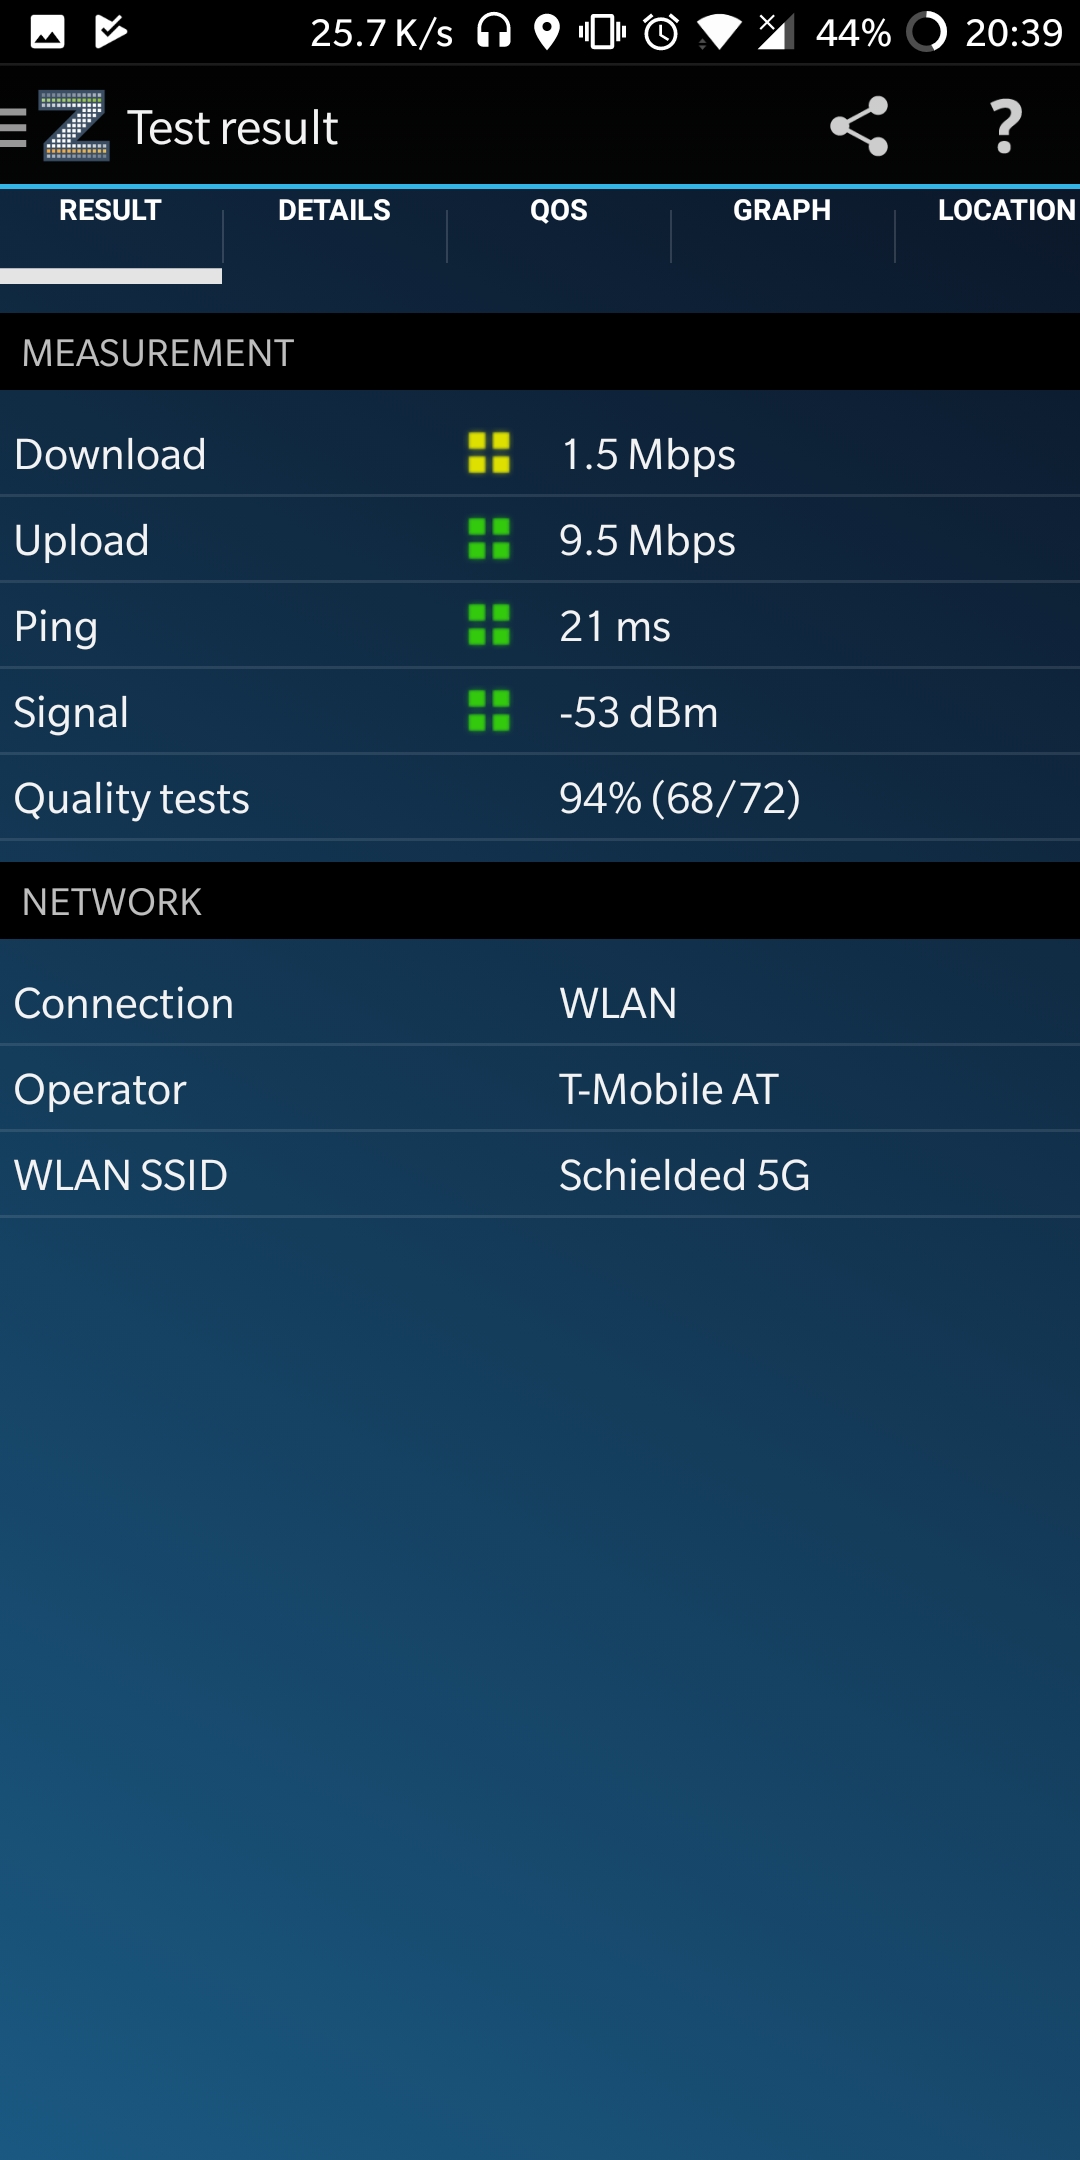Tap green Signal quality indicator
Image resolution: width=1080 pixels, height=2160 pixels.
point(489,711)
